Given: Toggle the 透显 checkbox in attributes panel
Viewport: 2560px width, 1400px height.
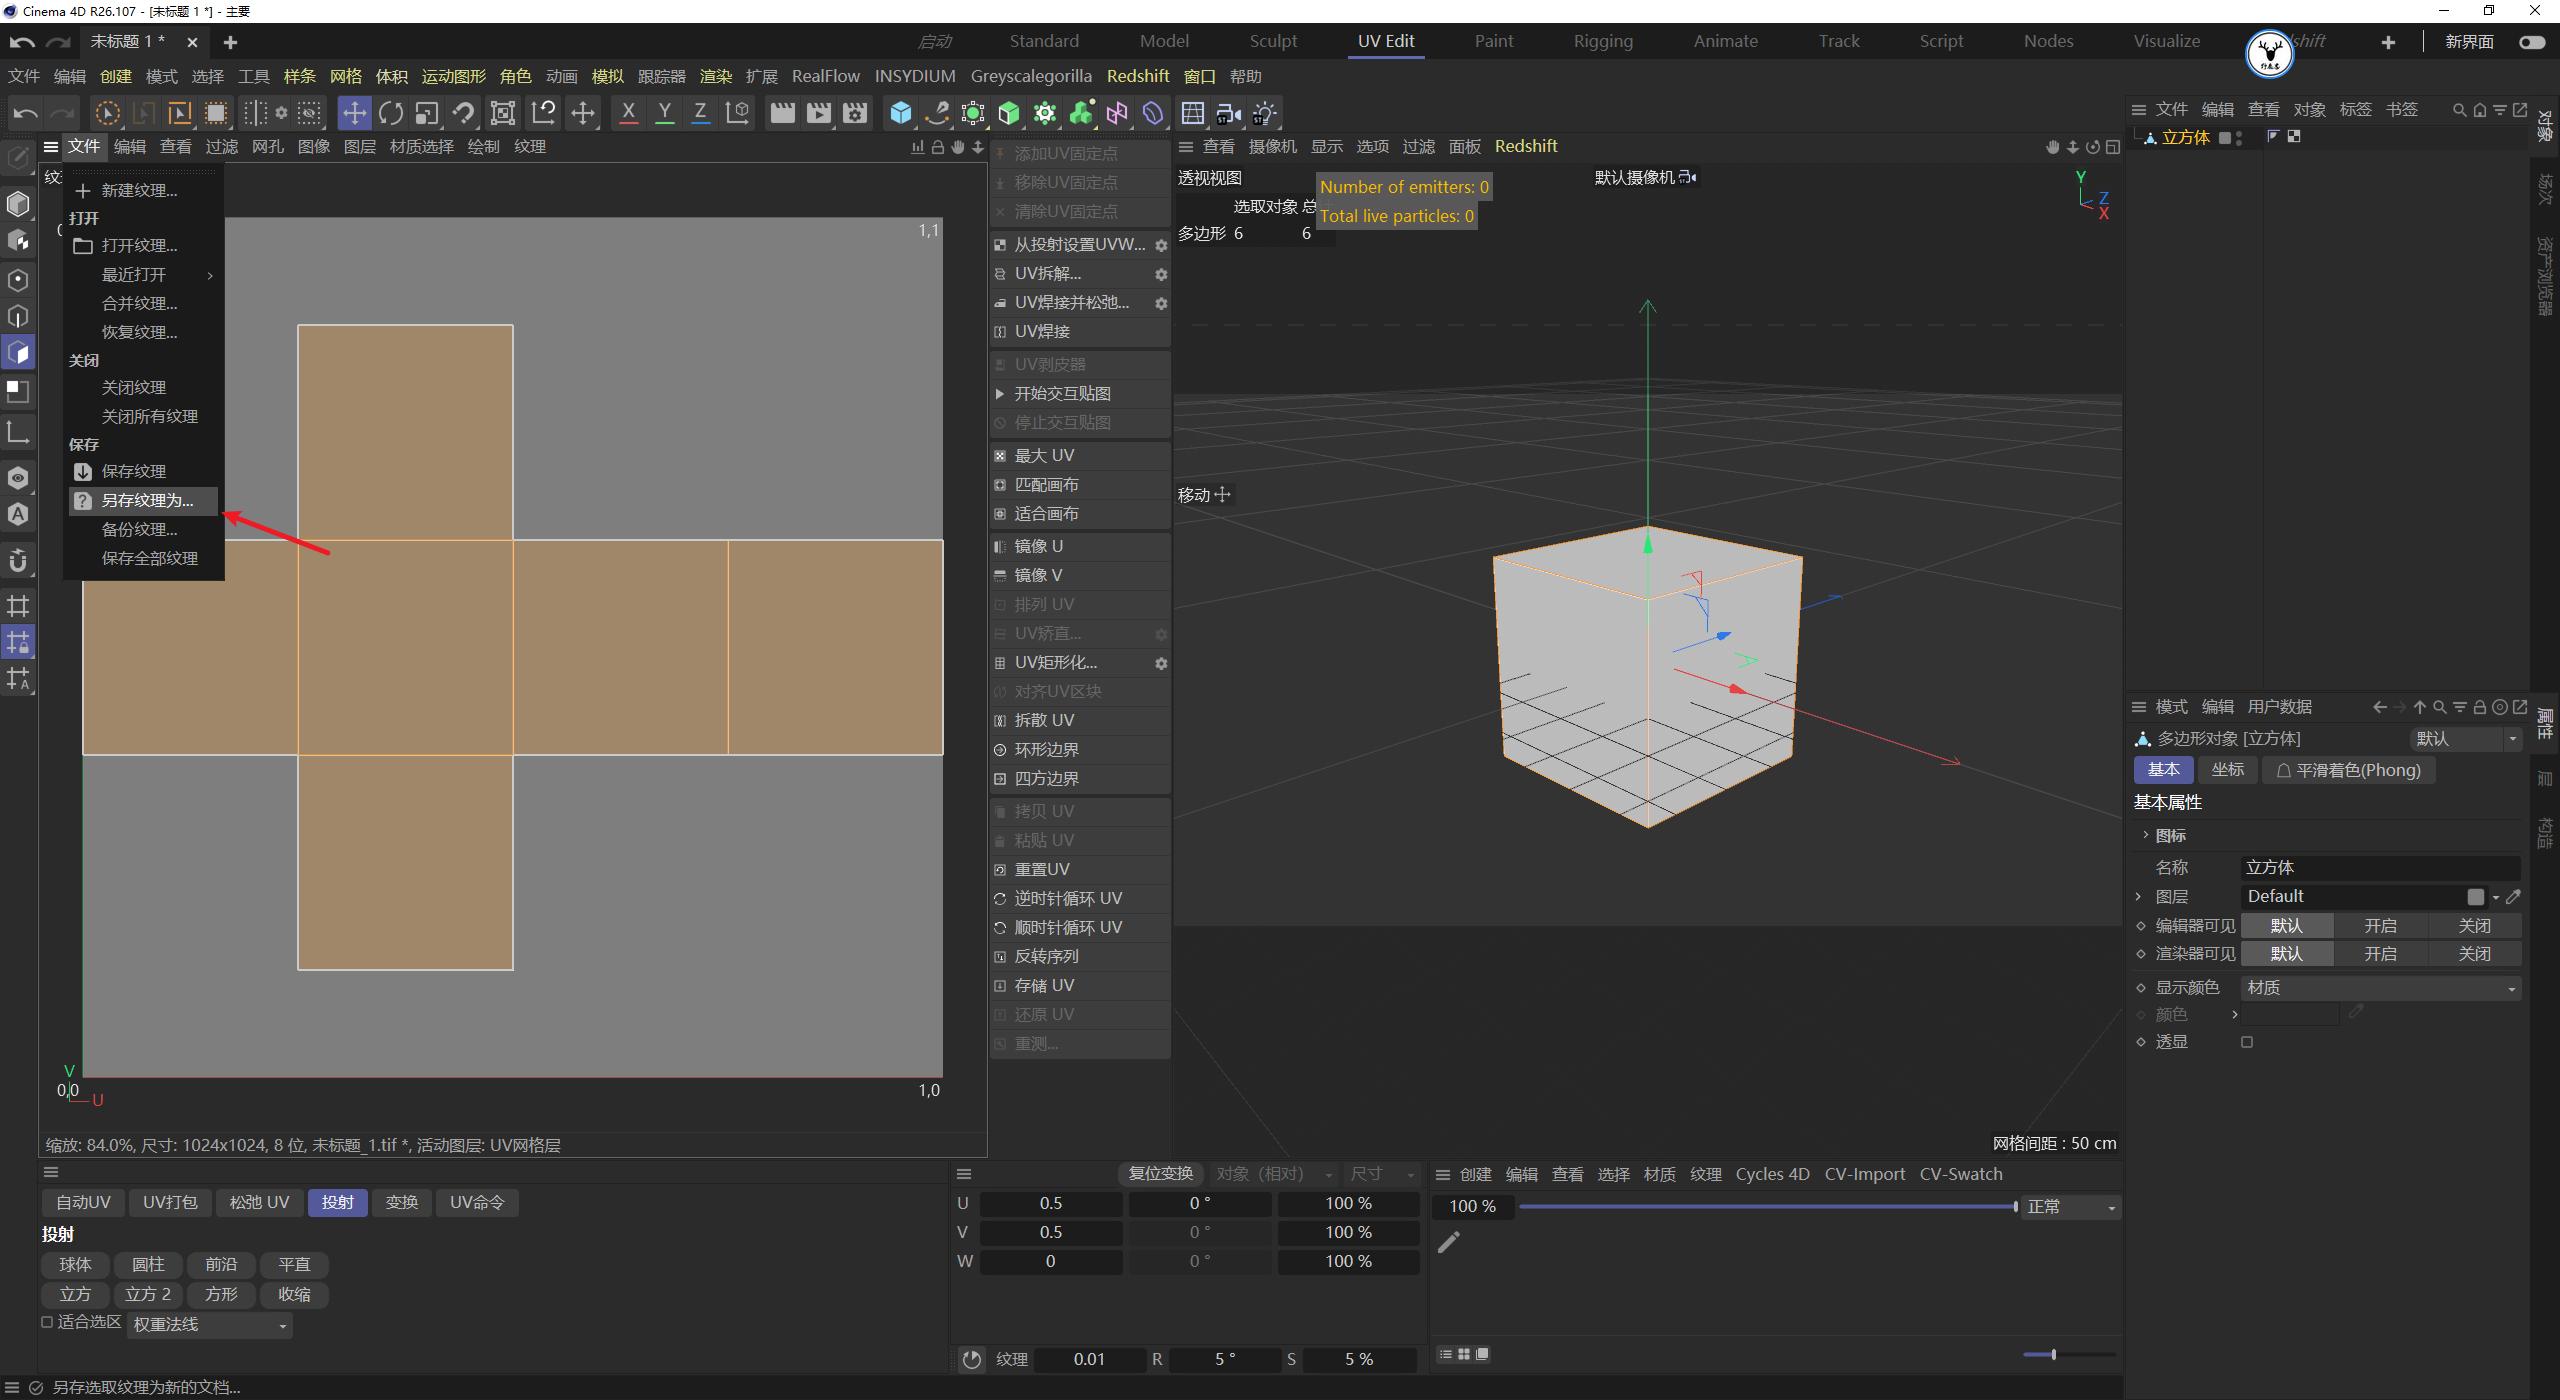Looking at the screenshot, I should [2247, 1041].
